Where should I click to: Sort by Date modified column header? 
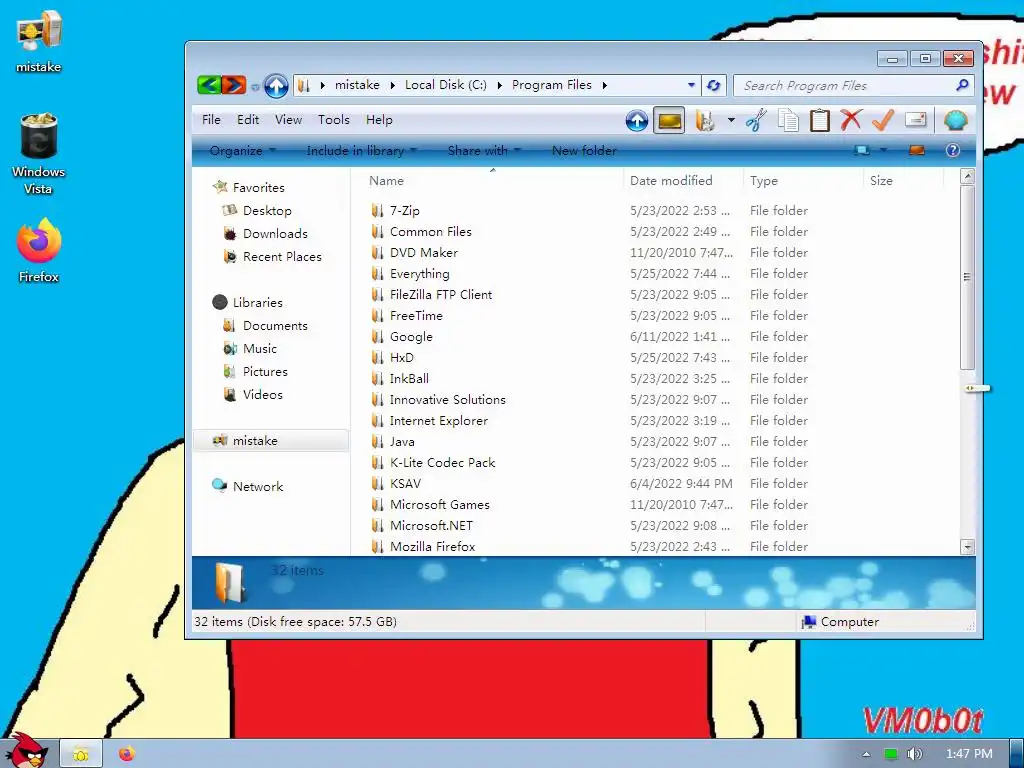[683, 180]
